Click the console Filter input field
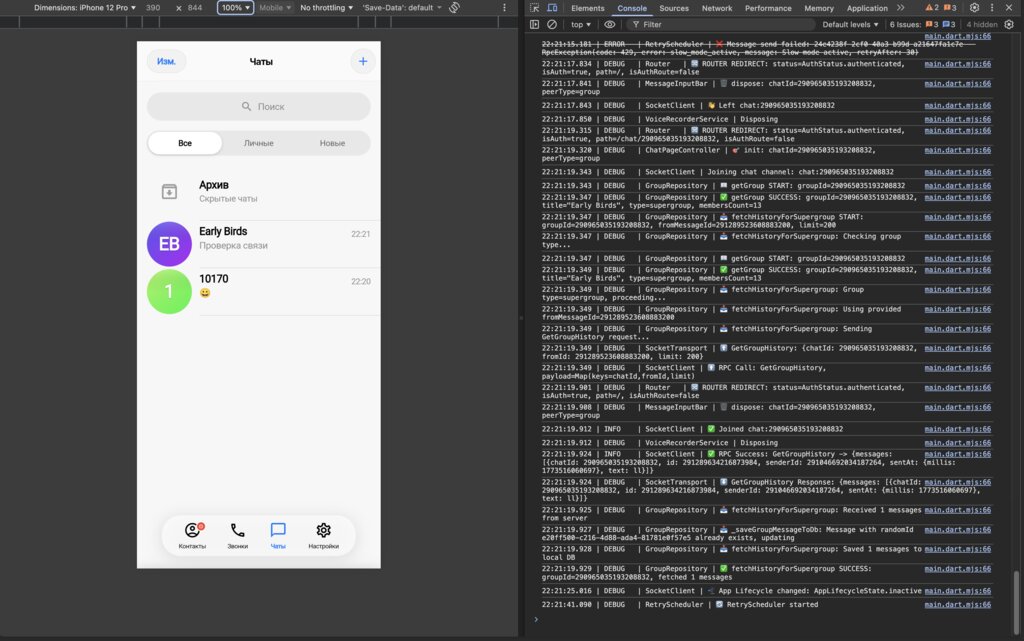1024x641 pixels. click(x=722, y=24)
